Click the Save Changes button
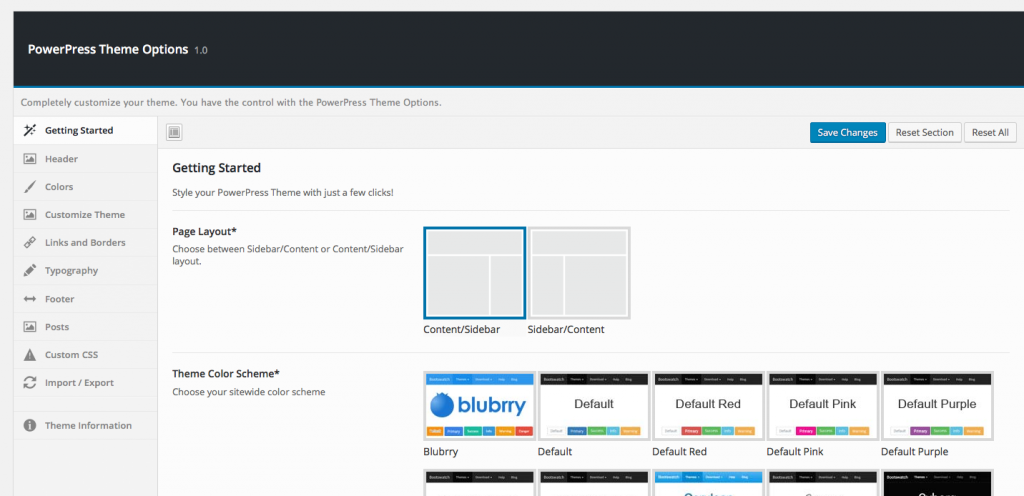The image size is (1024, 496). [848, 132]
